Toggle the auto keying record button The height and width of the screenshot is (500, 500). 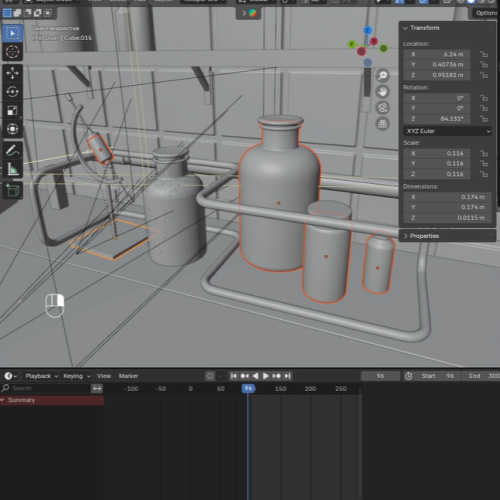tap(210, 376)
